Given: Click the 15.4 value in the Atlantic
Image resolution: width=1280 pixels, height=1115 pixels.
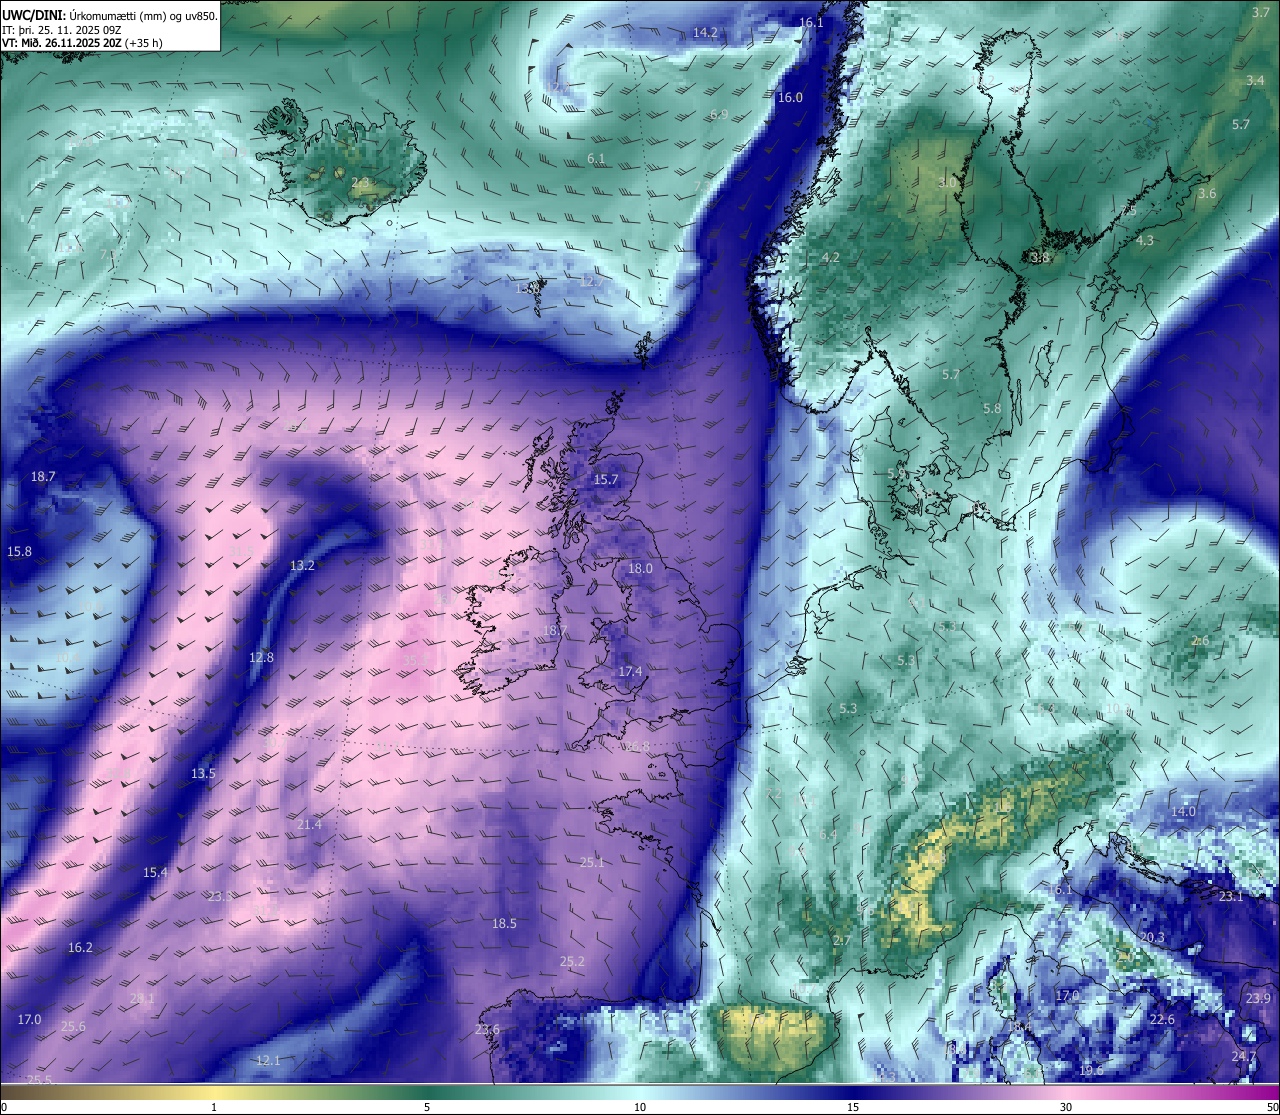Looking at the screenshot, I should [155, 872].
